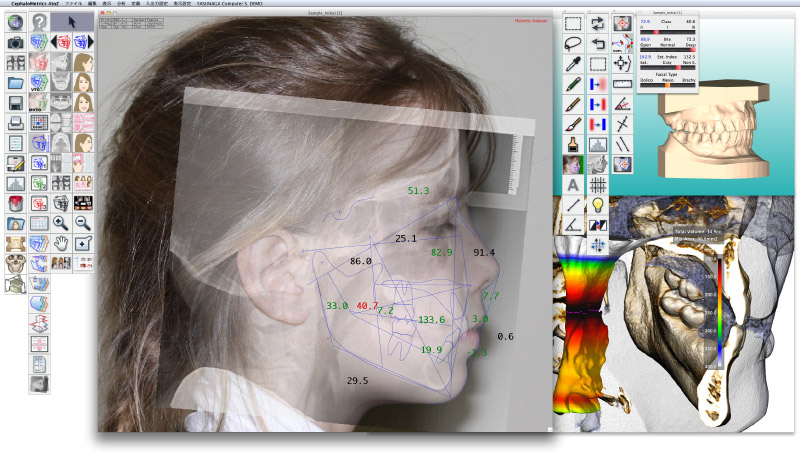Viewport: 800px width, 453px height.
Task: Select the parallel lines tool
Action: [622, 144]
